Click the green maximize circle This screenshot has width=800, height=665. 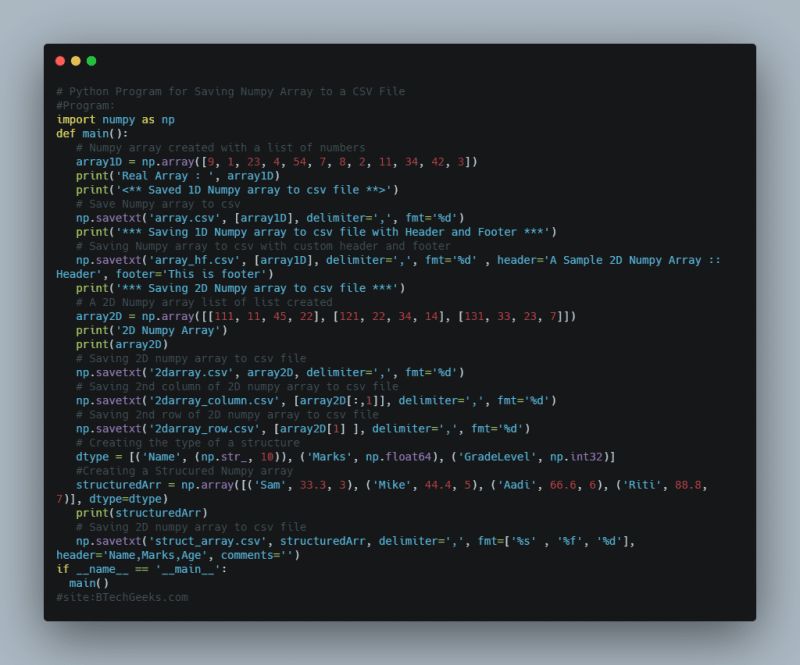pyautogui.click(x=89, y=60)
